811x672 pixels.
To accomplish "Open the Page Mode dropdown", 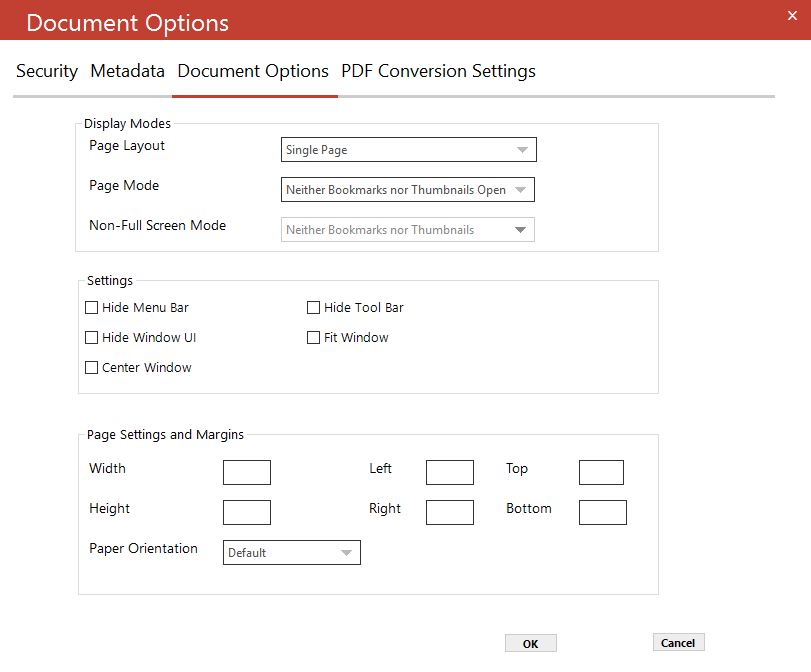I will [x=408, y=189].
